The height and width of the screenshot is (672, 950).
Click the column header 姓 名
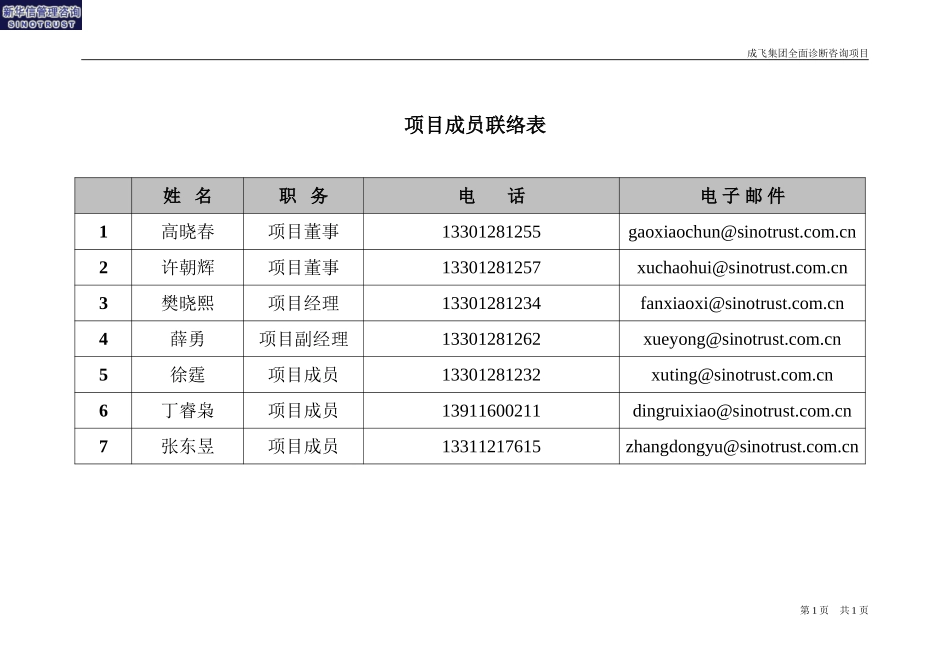tap(187, 196)
